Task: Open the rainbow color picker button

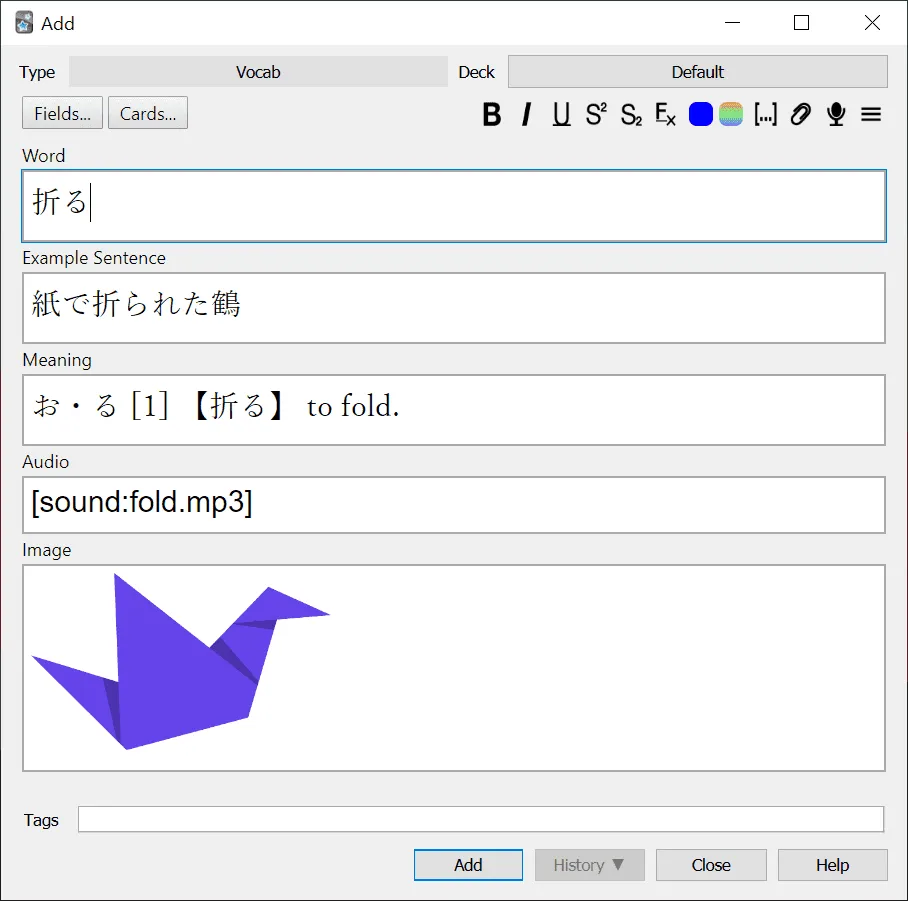Action: click(x=731, y=114)
